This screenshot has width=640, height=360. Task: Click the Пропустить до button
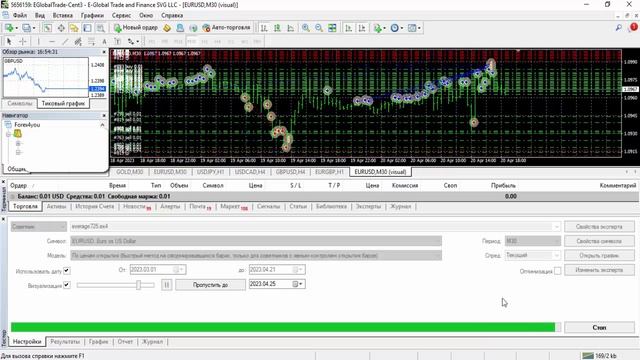point(210,284)
